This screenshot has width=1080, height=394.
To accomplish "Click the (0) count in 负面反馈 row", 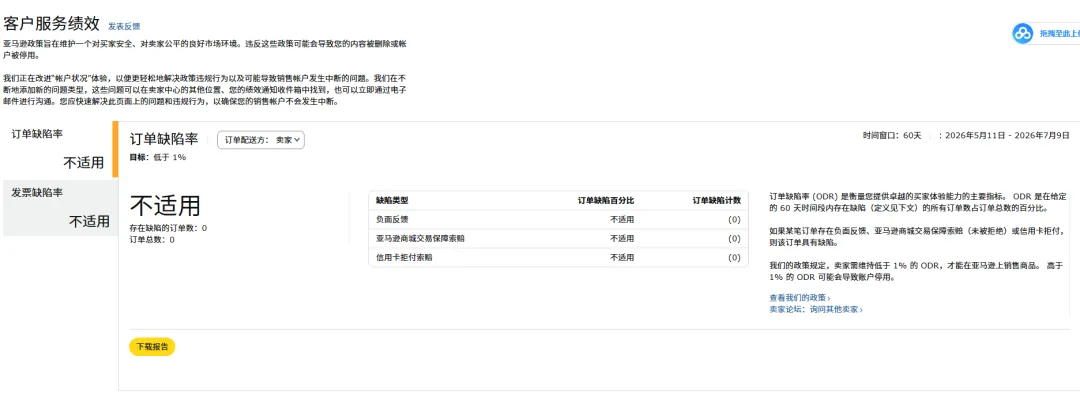I will 734,220.
